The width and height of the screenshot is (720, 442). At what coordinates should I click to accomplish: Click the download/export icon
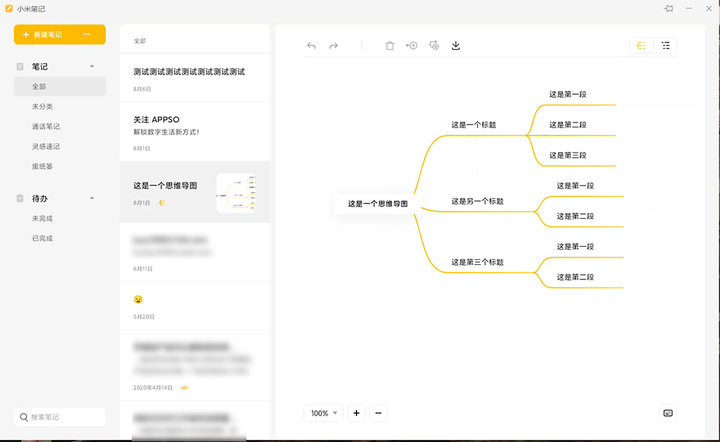pos(456,46)
